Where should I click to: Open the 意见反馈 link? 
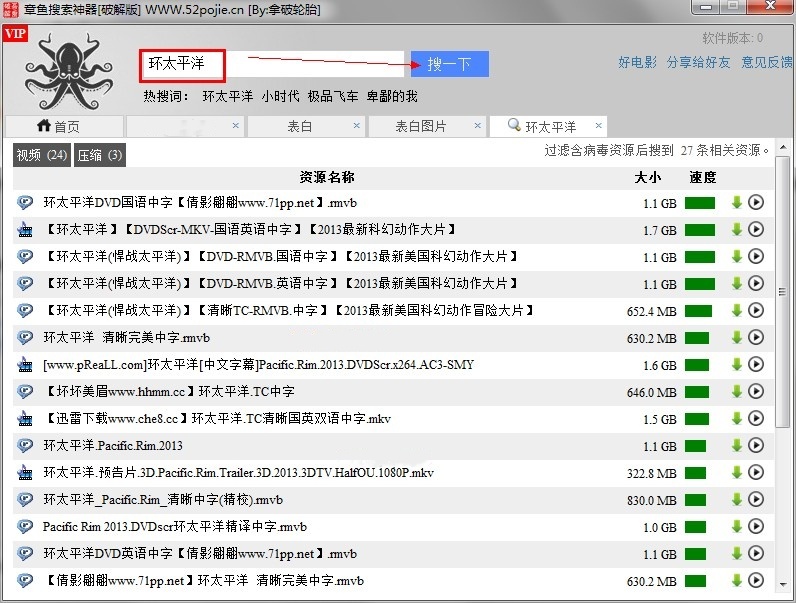point(767,62)
